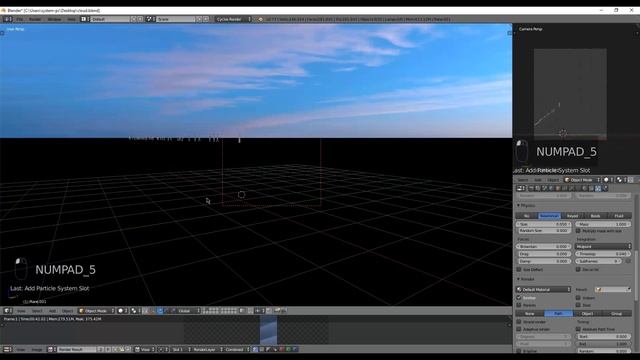Click the properties editor type icon
The height and width of the screenshot is (360, 640).
click(521, 188)
